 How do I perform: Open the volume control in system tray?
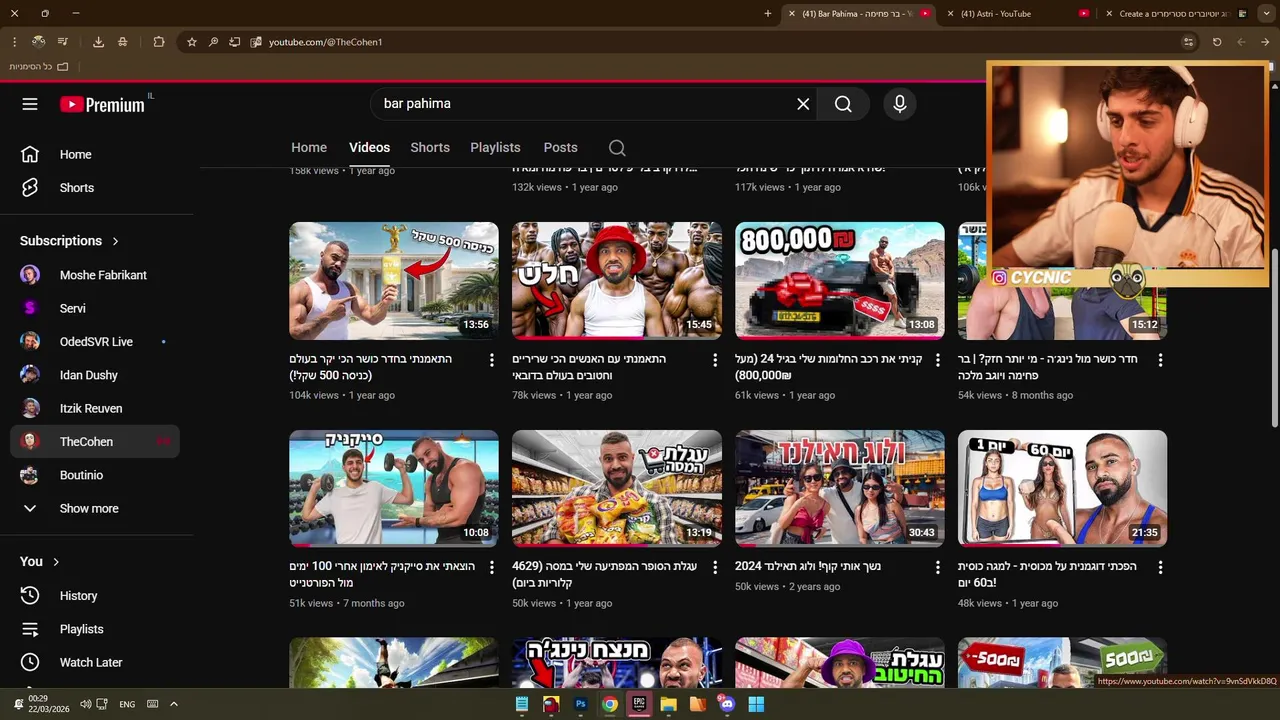pos(85,704)
